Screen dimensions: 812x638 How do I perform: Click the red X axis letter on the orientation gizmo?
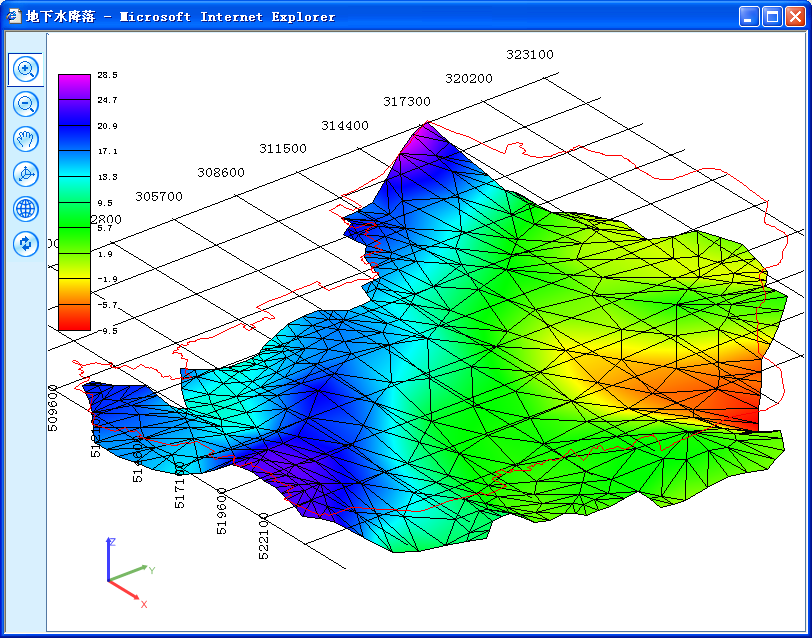144,604
